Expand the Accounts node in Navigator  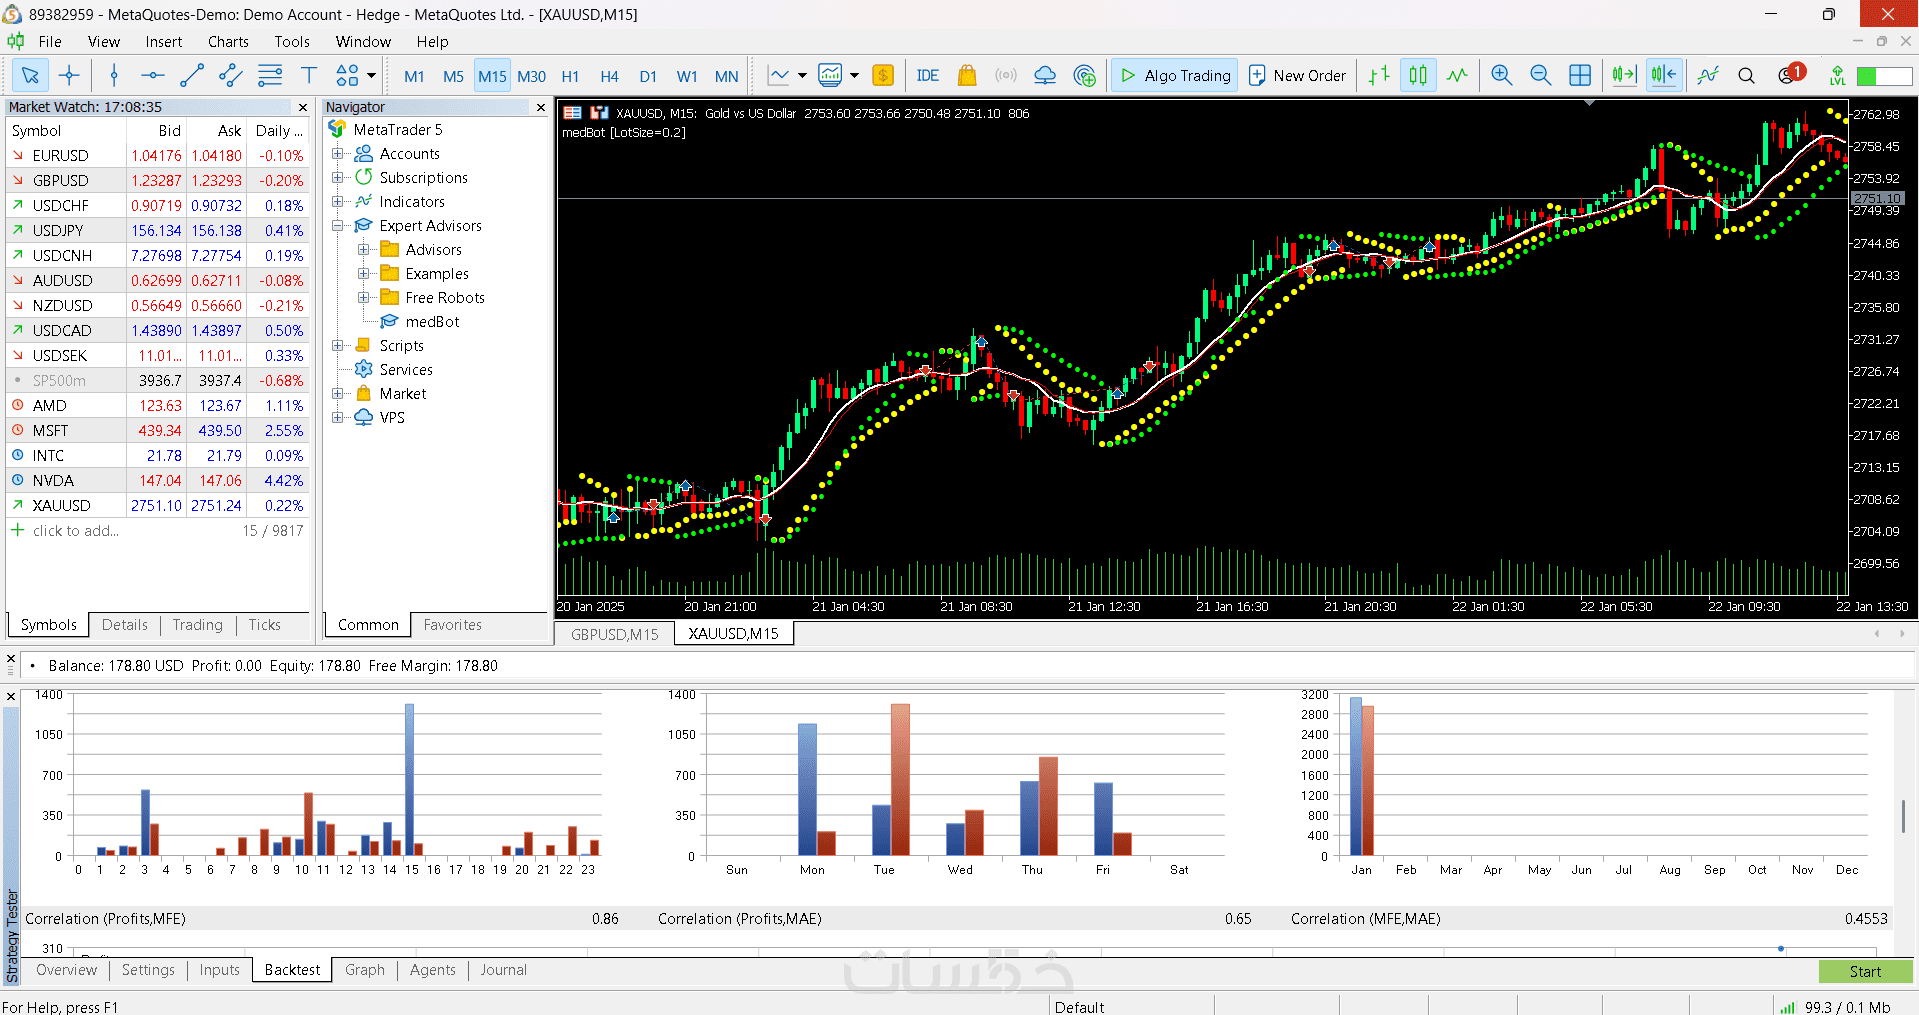(x=338, y=153)
